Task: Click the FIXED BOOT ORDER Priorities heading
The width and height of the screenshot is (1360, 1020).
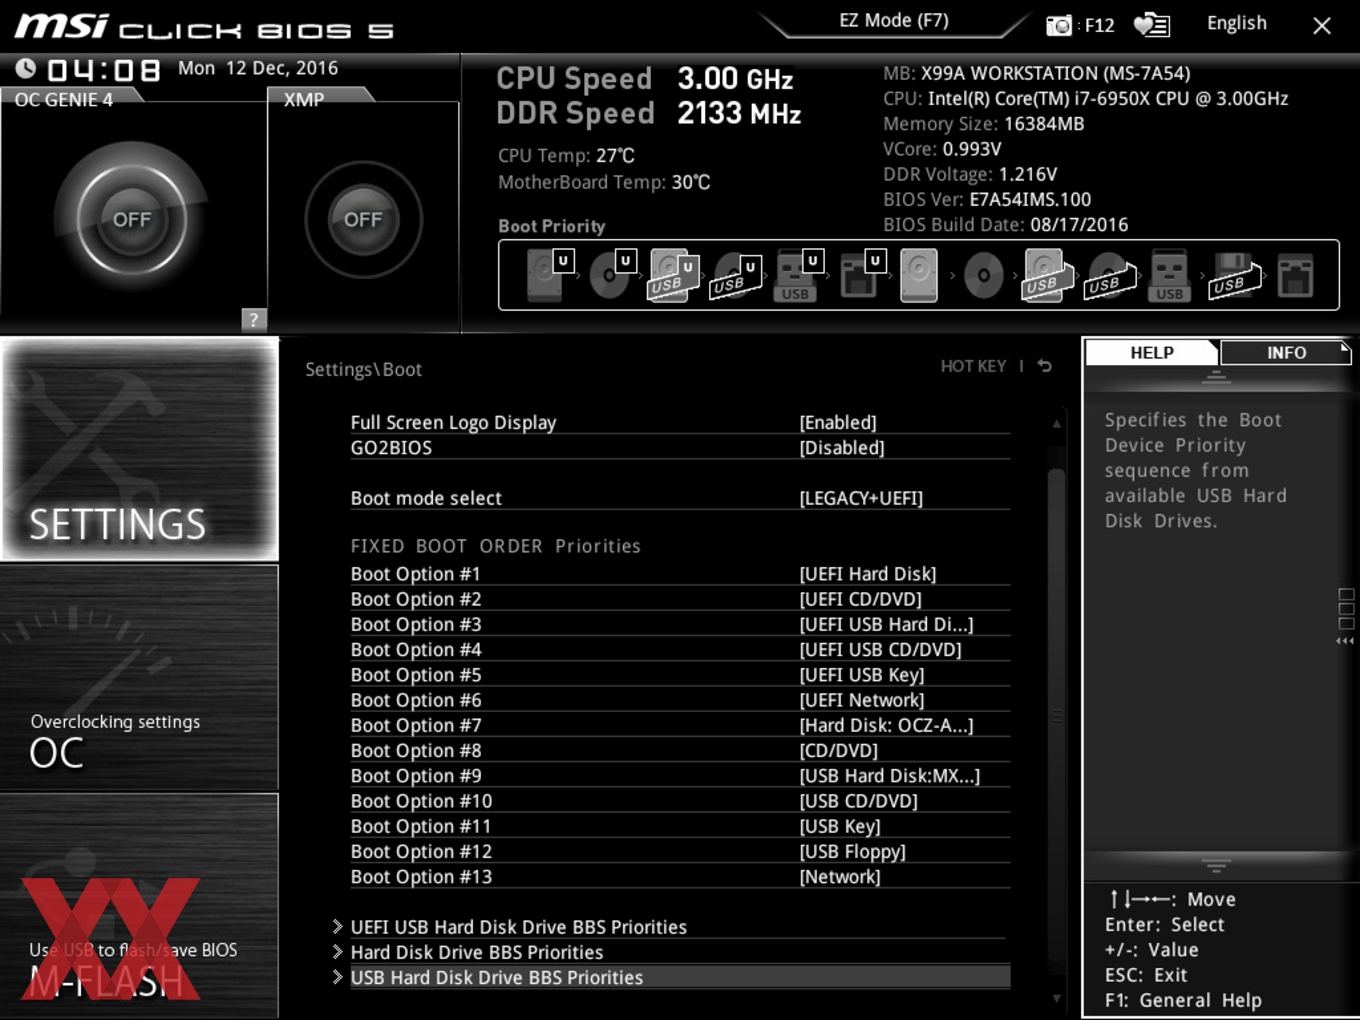Action: tap(496, 546)
